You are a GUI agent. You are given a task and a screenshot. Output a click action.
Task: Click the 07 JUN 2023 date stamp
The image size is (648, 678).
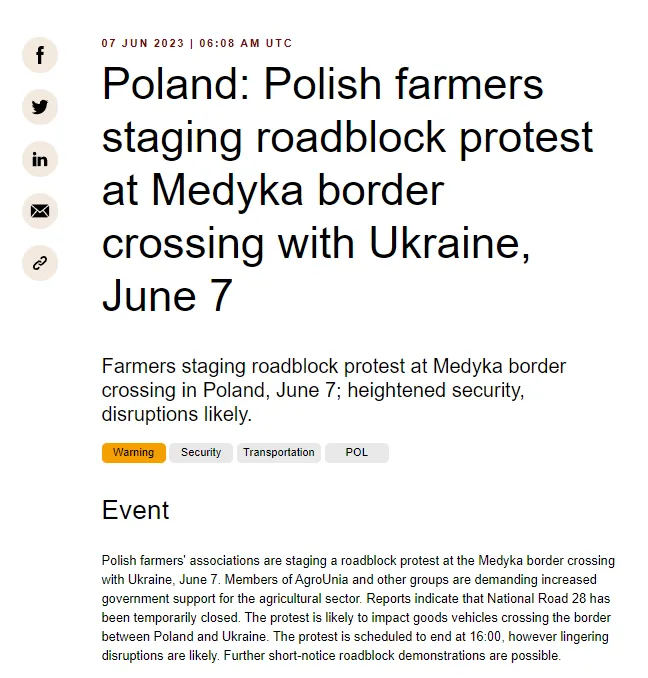point(141,44)
